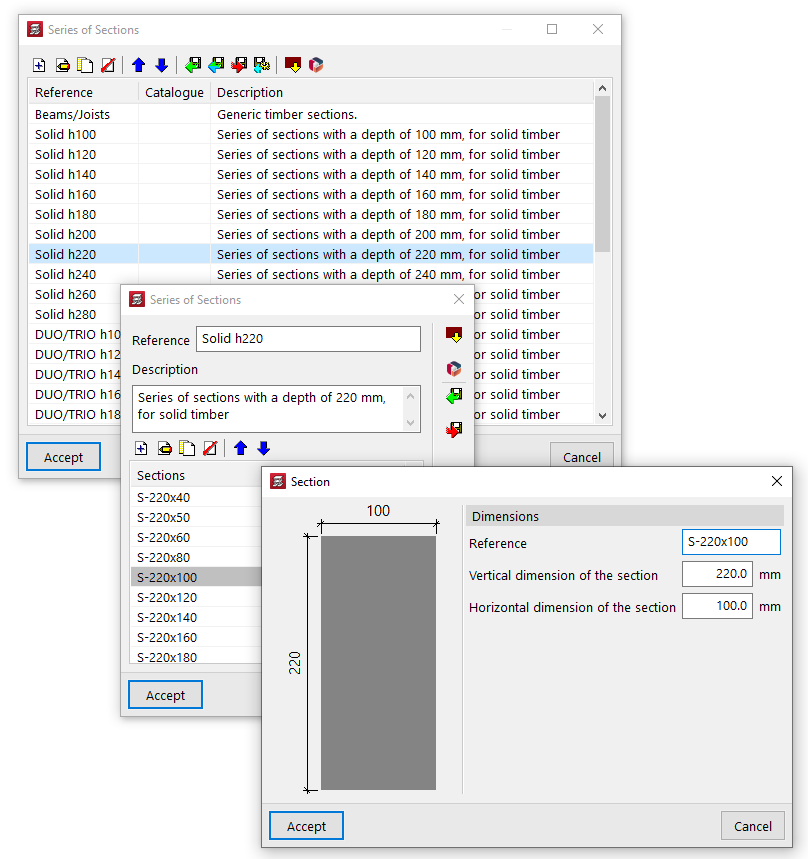Click the main series list scrollbar up arrow
This screenshot has width=808, height=859.
603,88
